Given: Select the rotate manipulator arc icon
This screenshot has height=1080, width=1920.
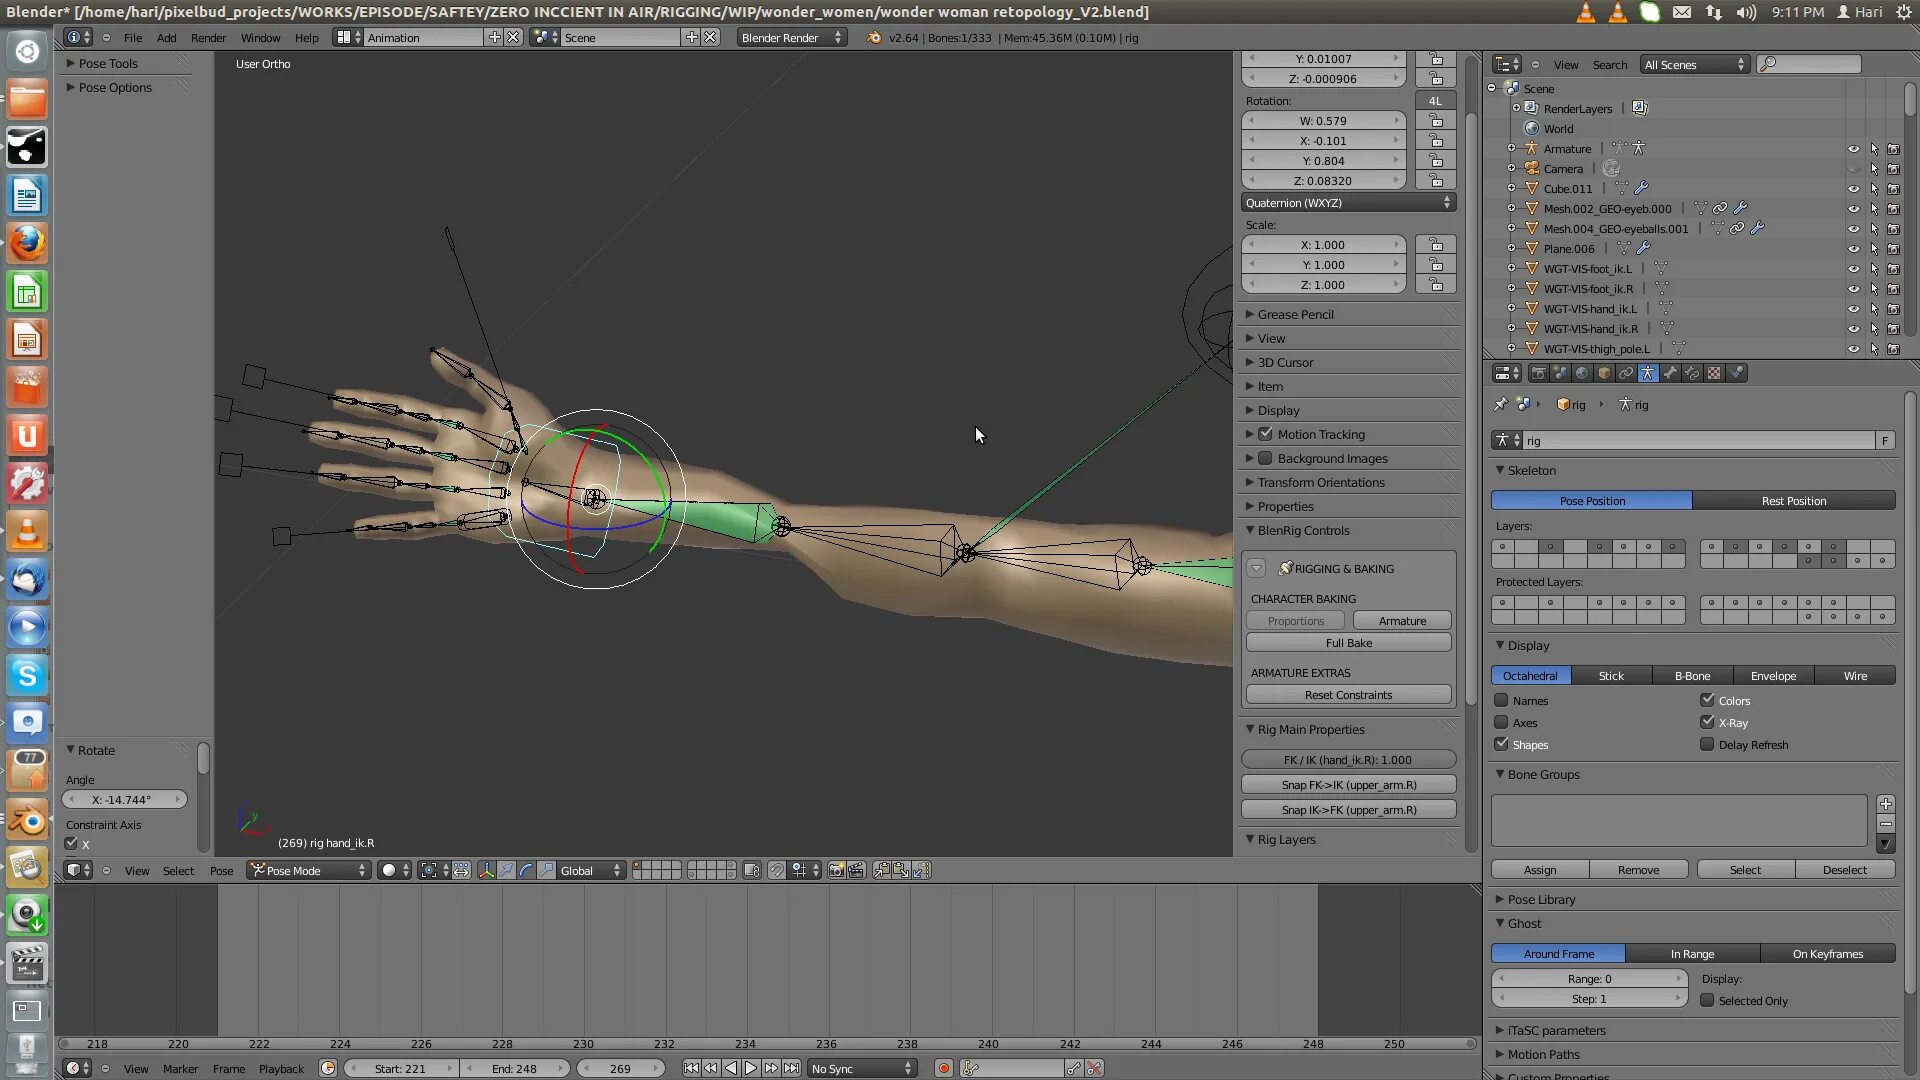Looking at the screenshot, I should pos(526,870).
